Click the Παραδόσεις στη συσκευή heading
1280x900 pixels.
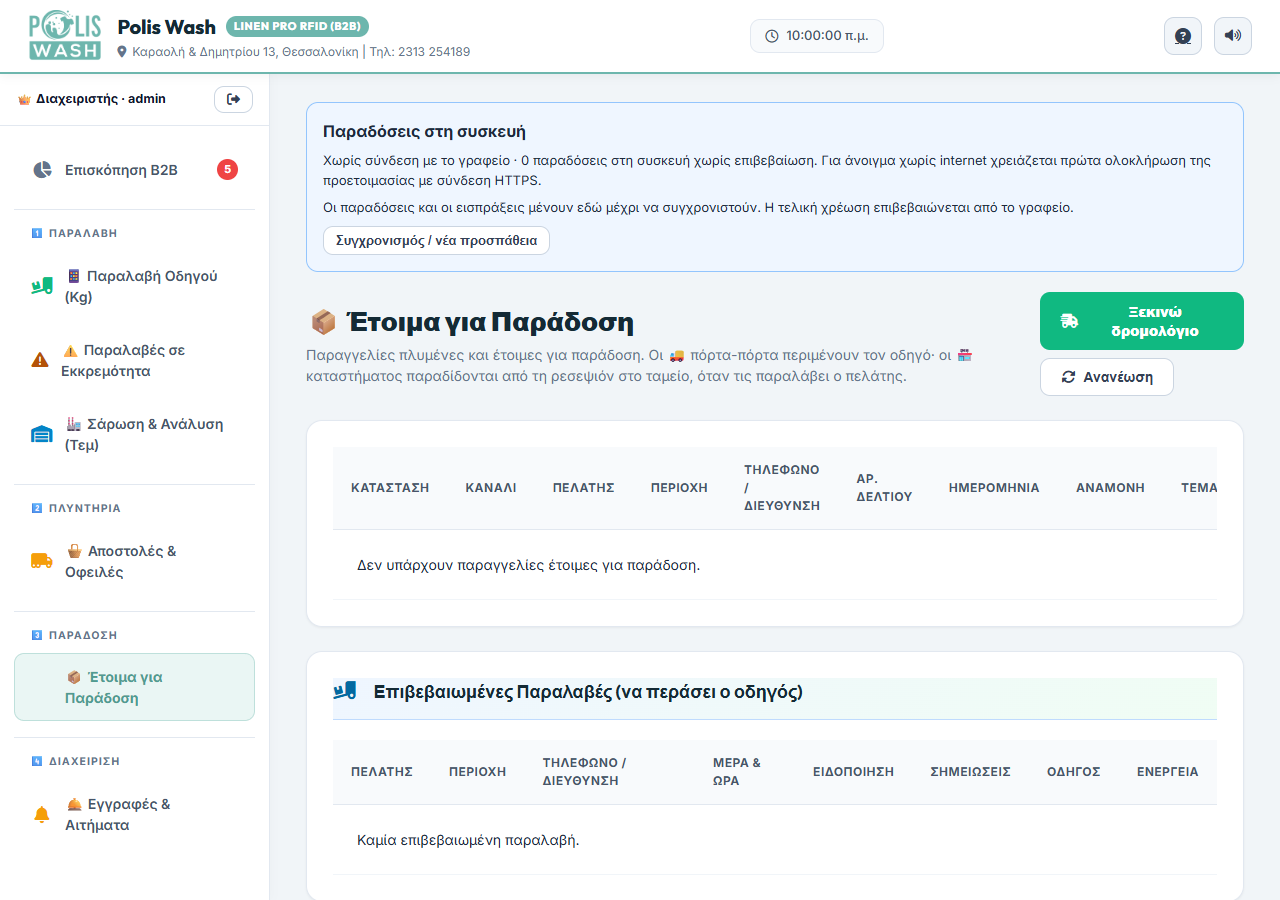424,131
